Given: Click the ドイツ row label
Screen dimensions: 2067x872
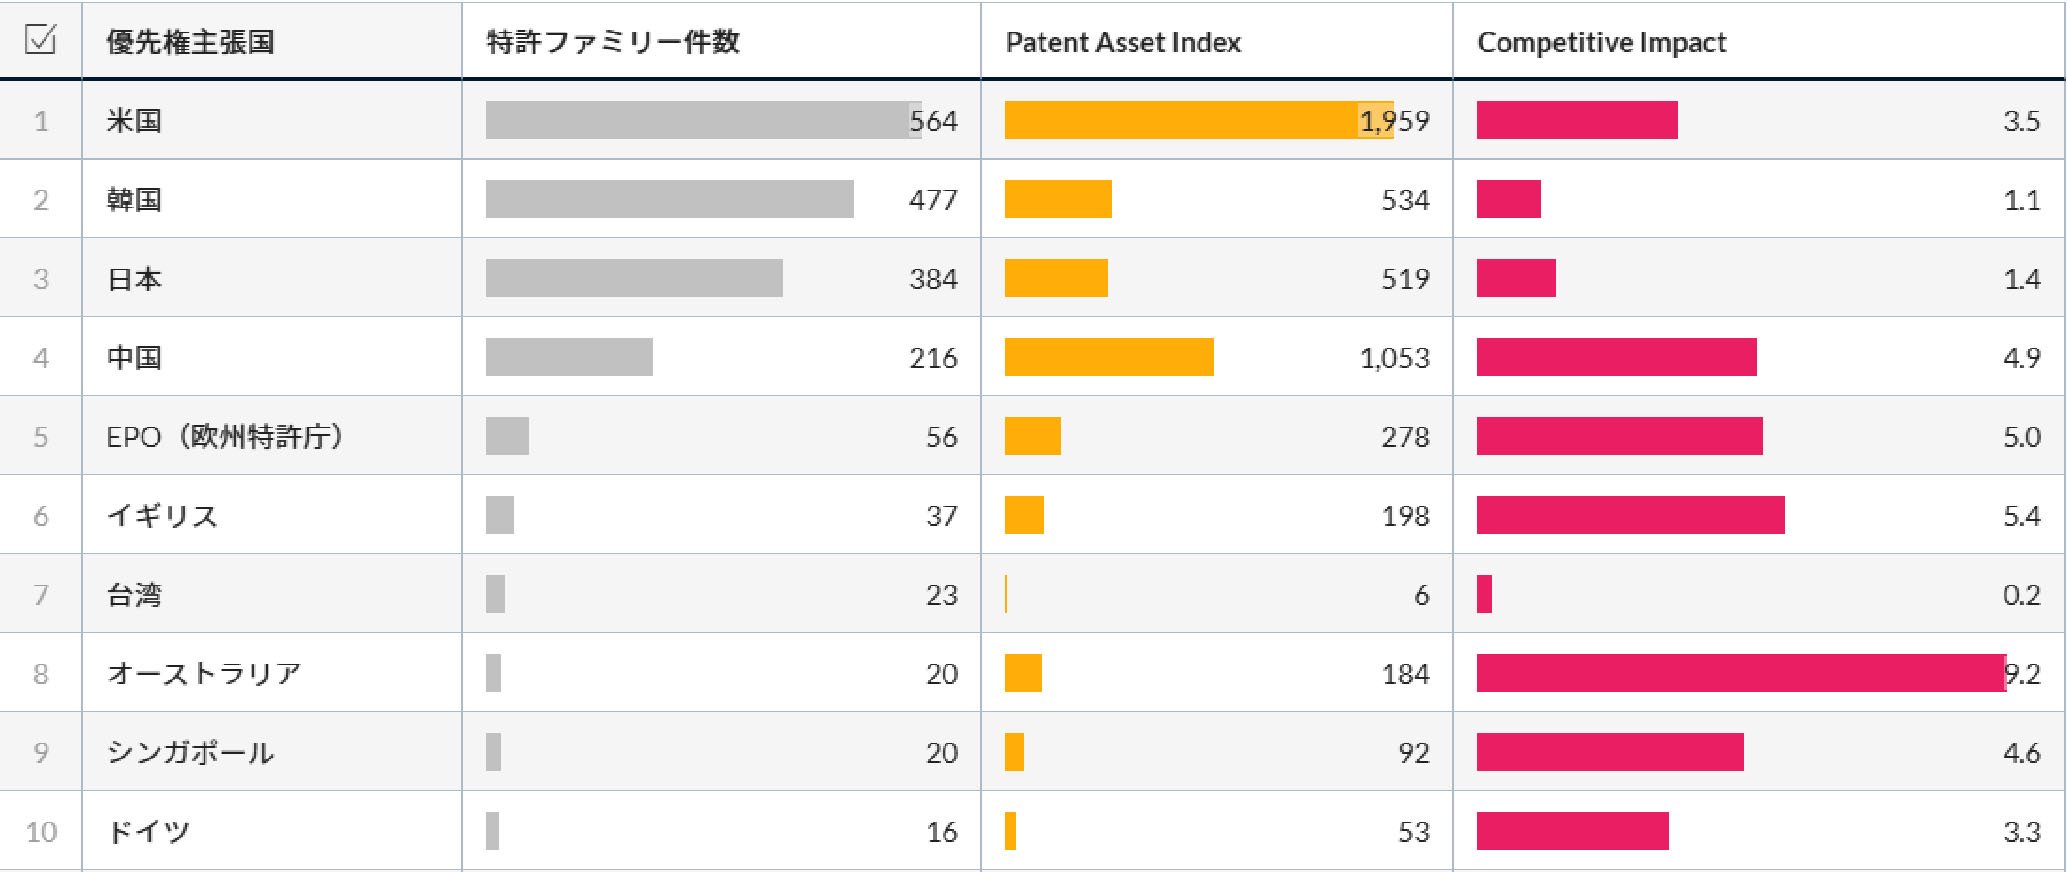Looking at the screenshot, I should click(148, 832).
